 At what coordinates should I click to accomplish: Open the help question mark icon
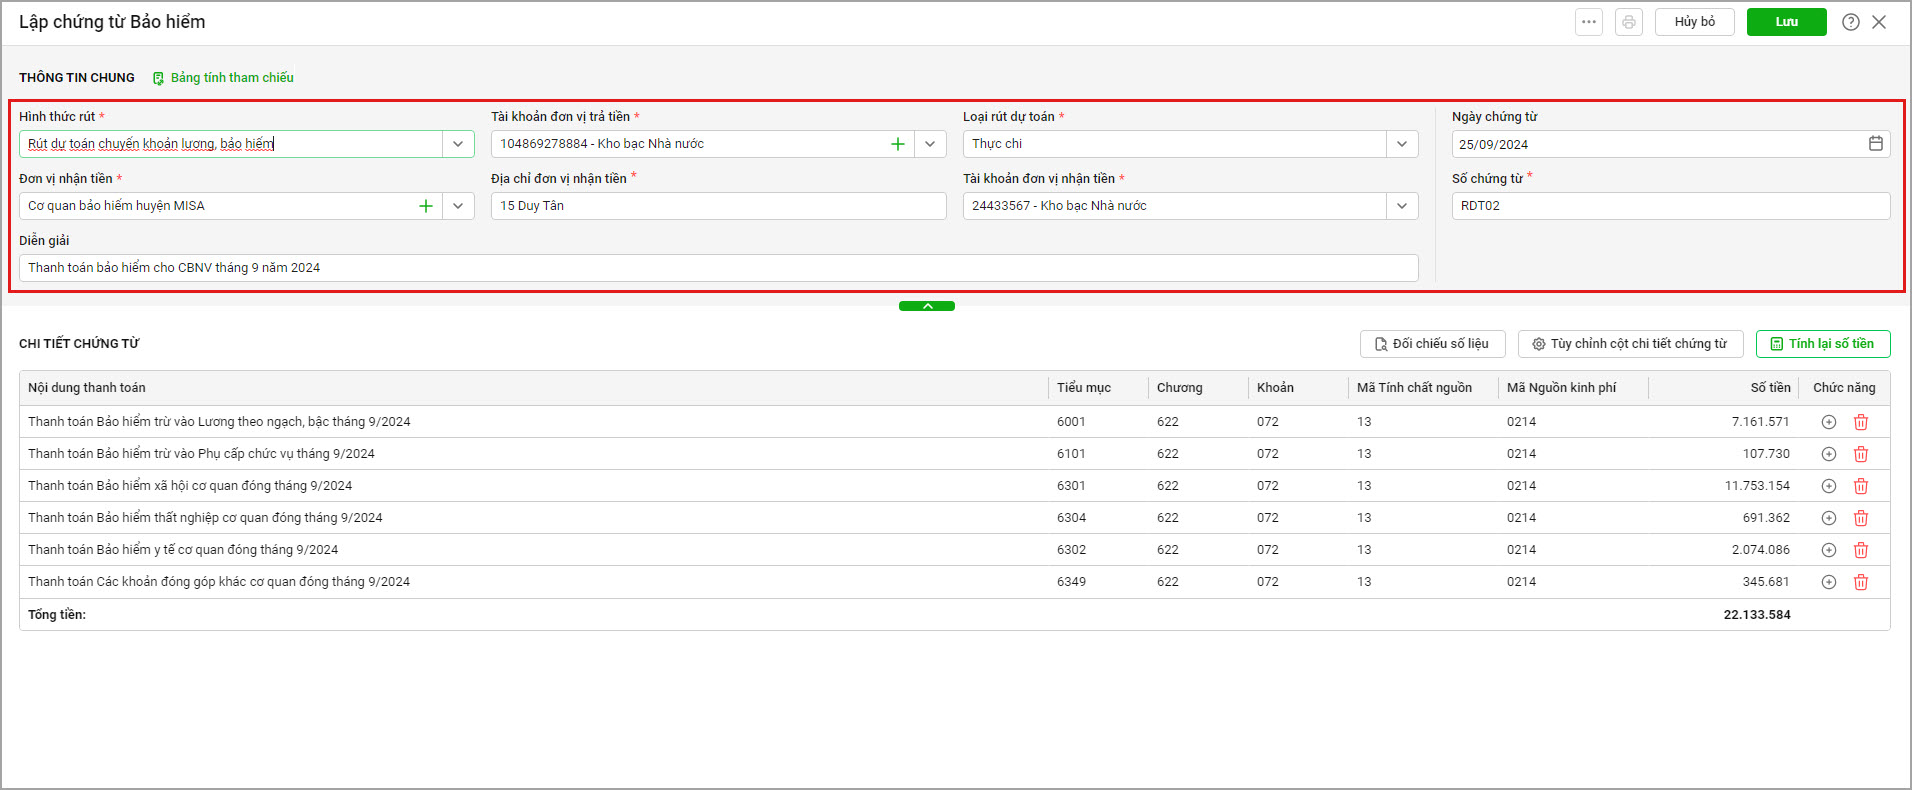(x=1851, y=22)
